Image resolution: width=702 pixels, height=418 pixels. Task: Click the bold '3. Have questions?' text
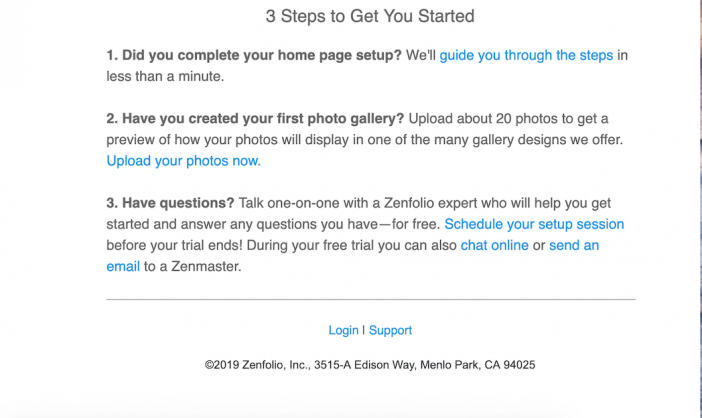tap(170, 203)
